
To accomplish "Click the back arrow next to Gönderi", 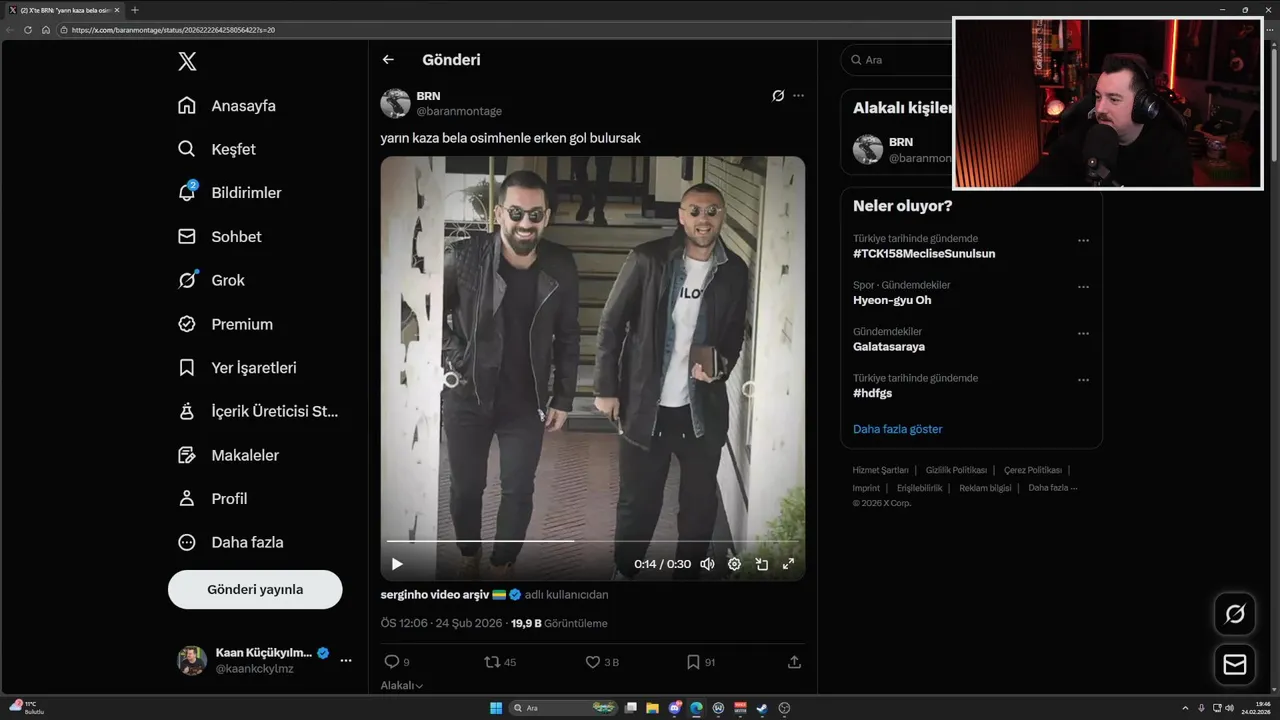I will click(x=388, y=60).
